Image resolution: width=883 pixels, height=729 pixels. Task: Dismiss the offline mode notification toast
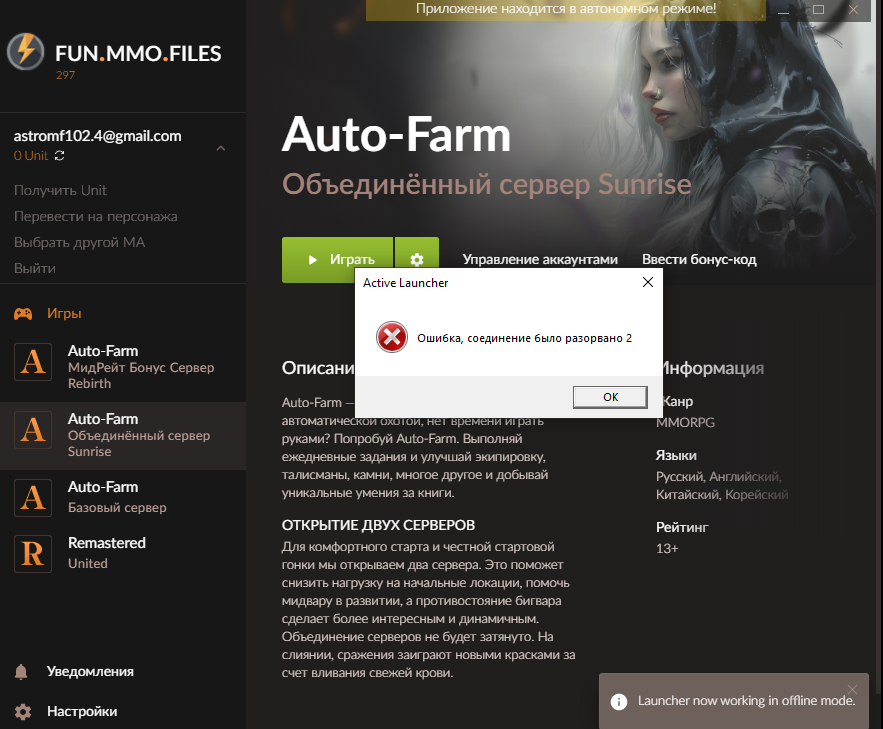[x=852, y=689]
